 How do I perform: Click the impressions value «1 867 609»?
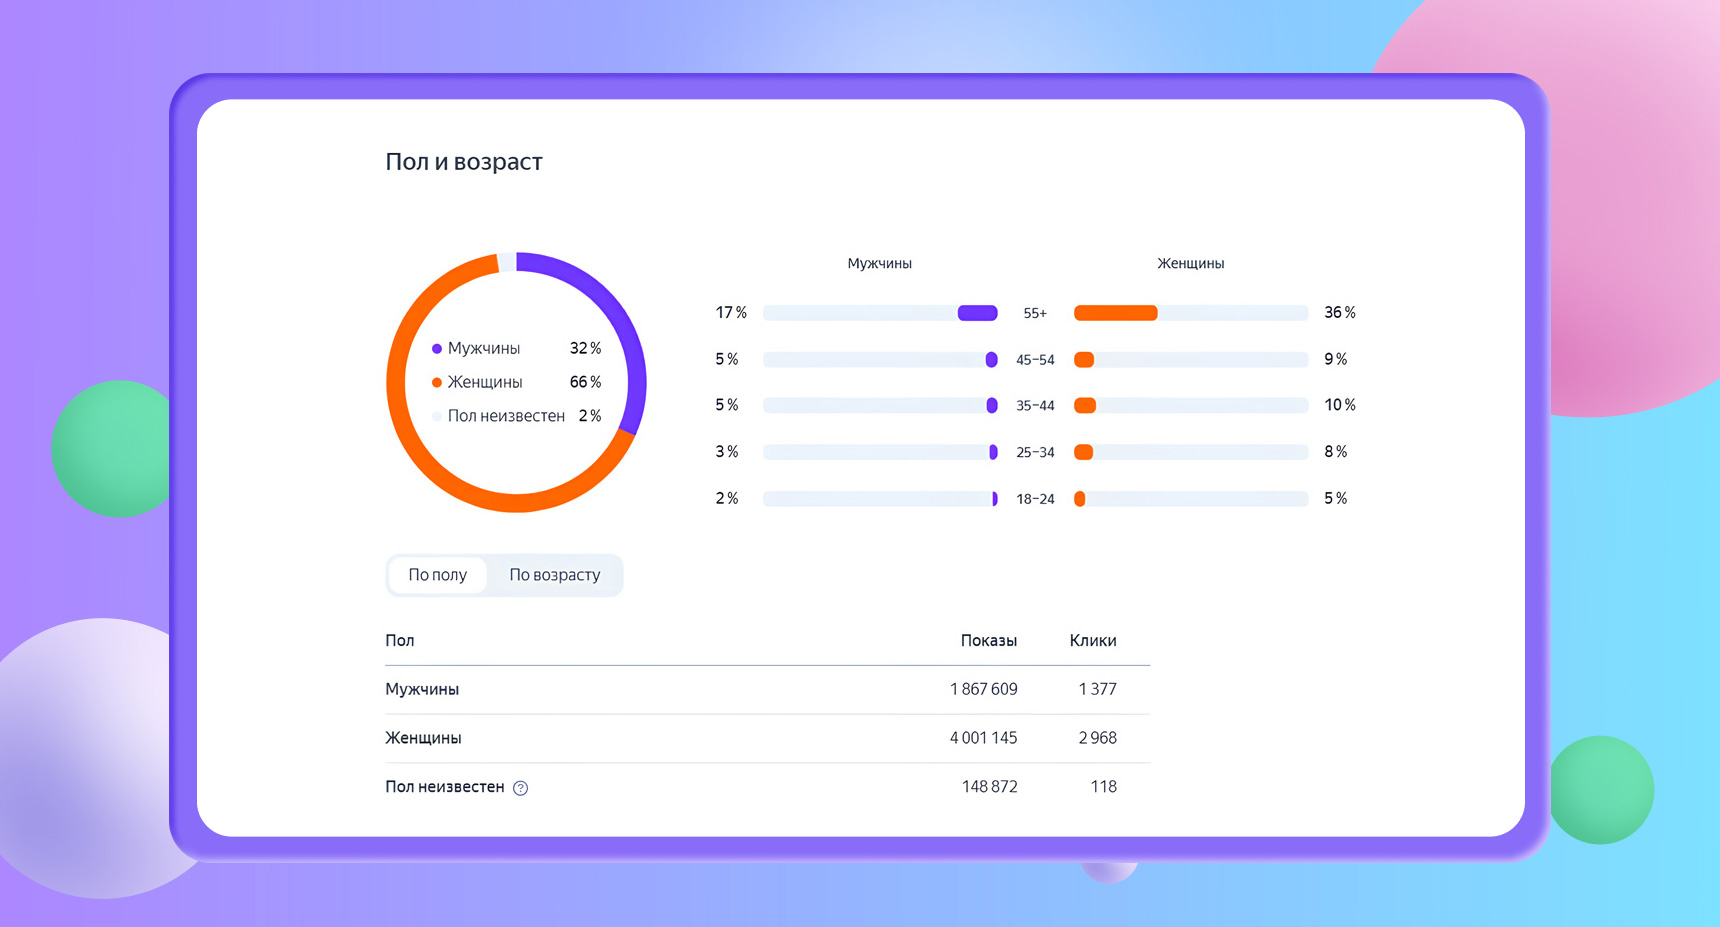(984, 690)
